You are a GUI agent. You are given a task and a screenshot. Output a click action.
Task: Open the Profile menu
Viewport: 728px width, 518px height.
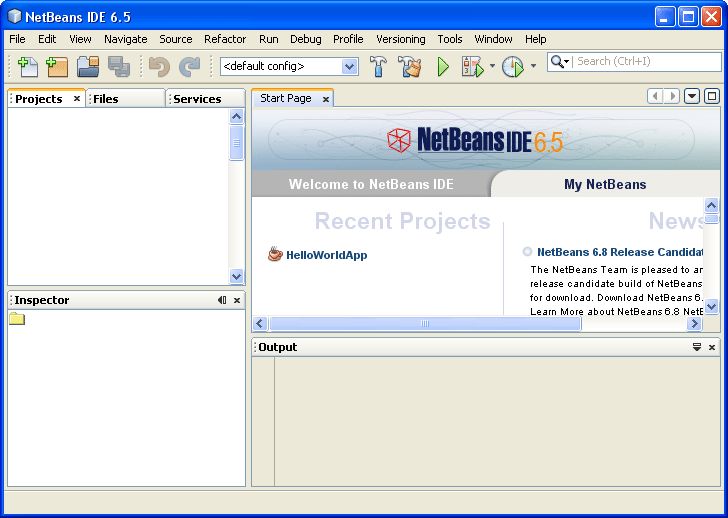[x=348, y=39]
